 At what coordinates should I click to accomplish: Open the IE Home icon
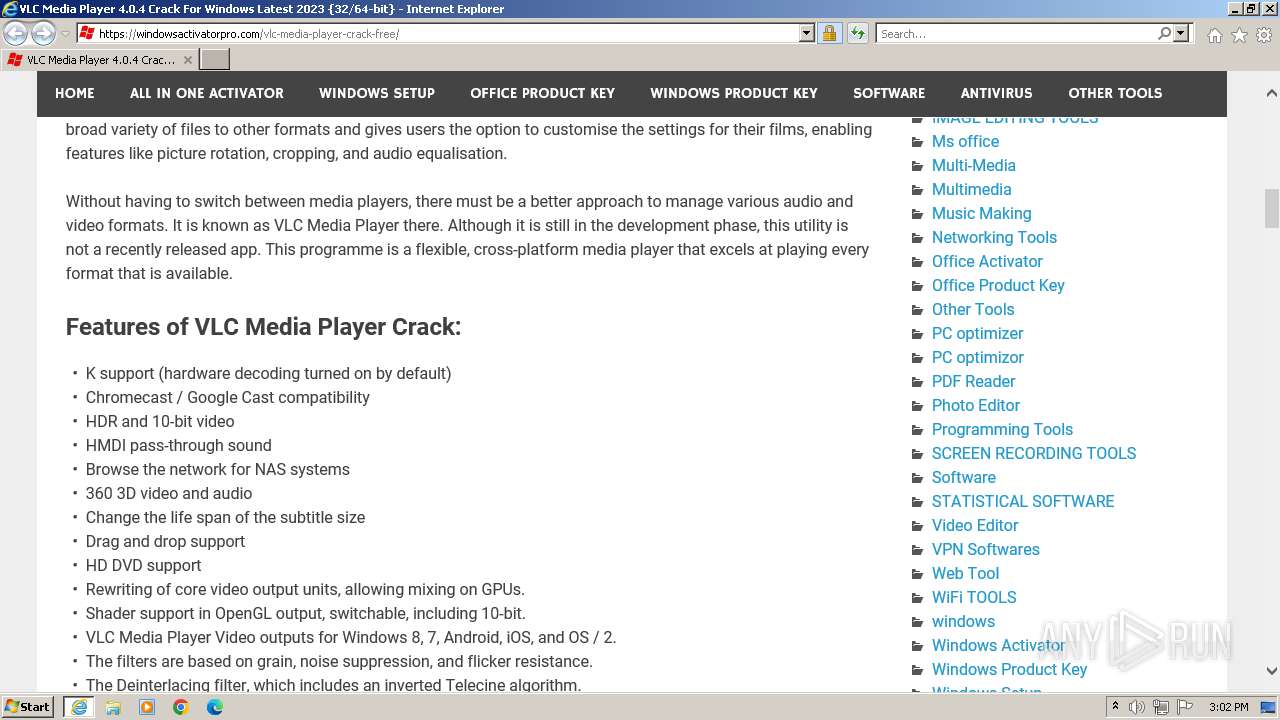tap(1214, 35)
